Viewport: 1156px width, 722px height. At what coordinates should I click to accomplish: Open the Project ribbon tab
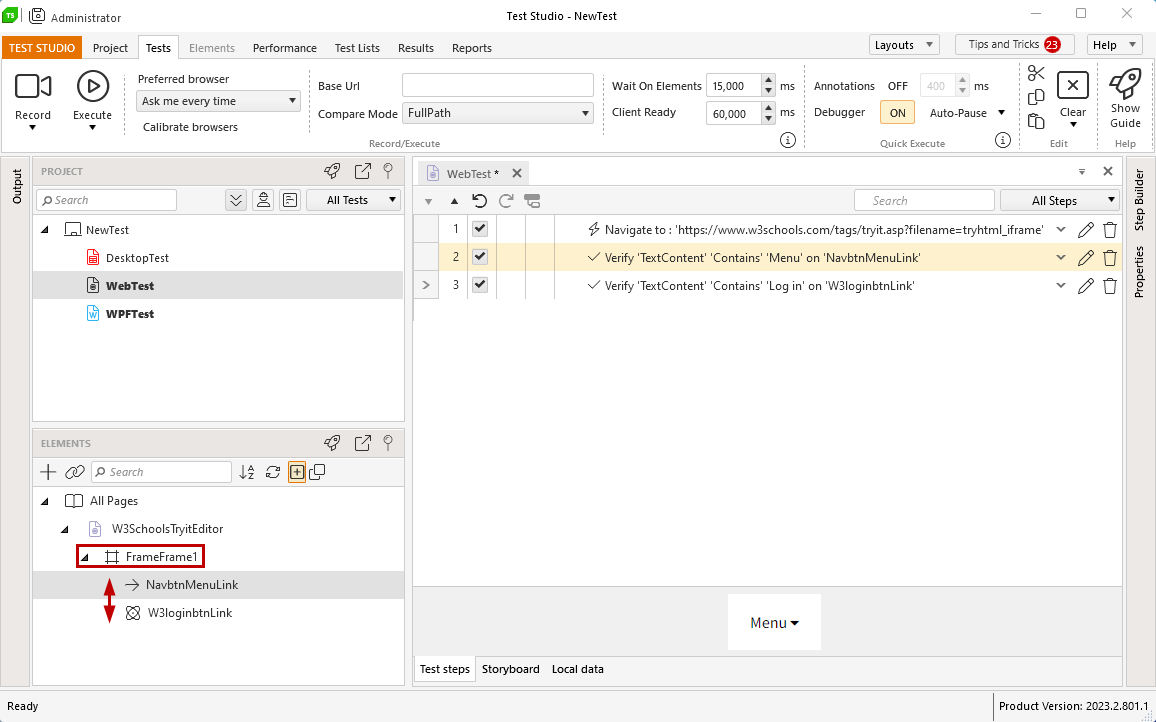(111, 48)
